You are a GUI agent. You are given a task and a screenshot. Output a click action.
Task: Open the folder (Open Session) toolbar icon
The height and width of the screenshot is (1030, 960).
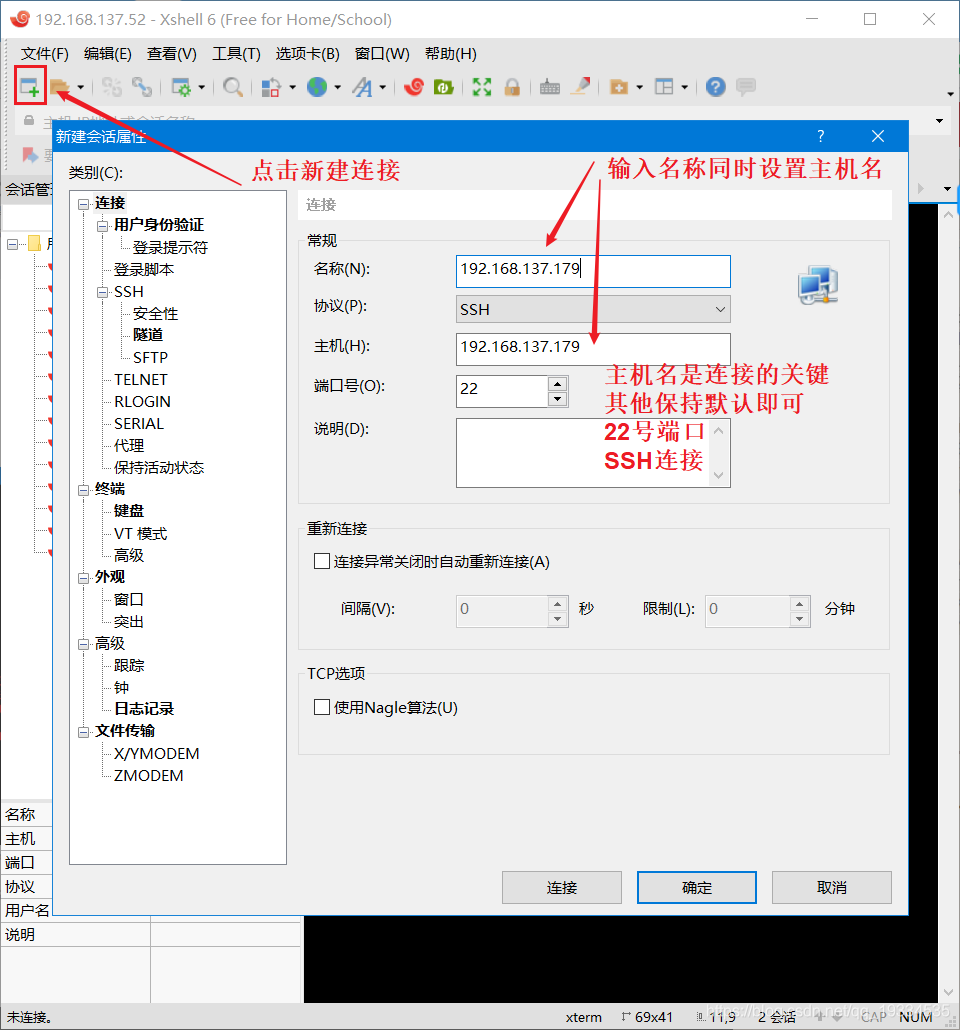(60, 87)
